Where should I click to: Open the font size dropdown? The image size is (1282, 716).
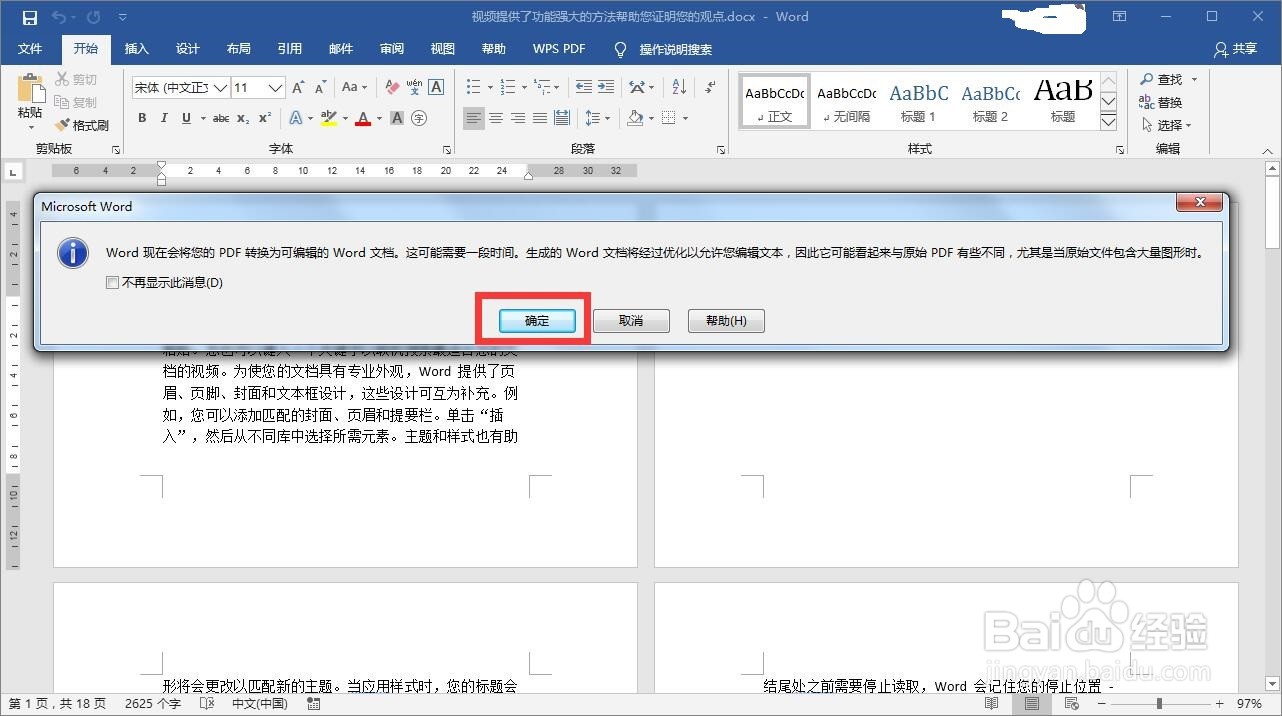click(x=278, y=87)
